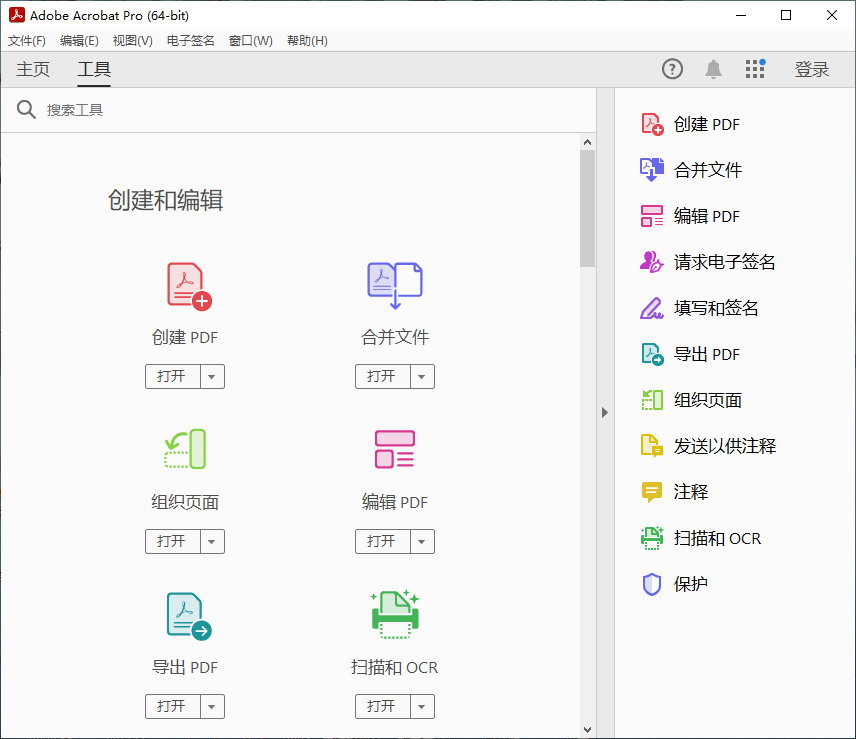Click the vertical scrollbar down arrow

pyautogui.click(x=587, y=730)
